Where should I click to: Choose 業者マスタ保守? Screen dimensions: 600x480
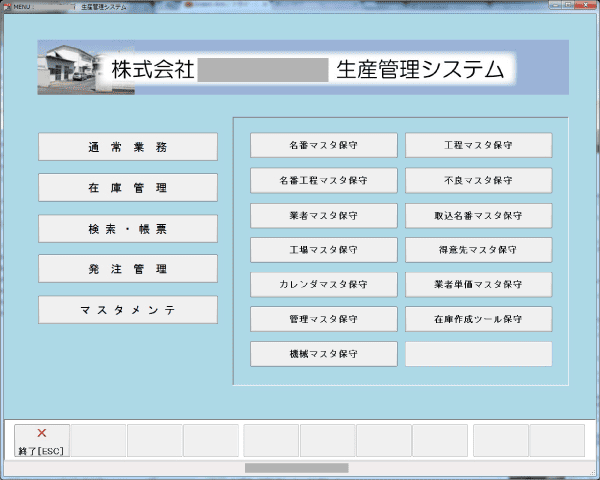click(323, 215)
